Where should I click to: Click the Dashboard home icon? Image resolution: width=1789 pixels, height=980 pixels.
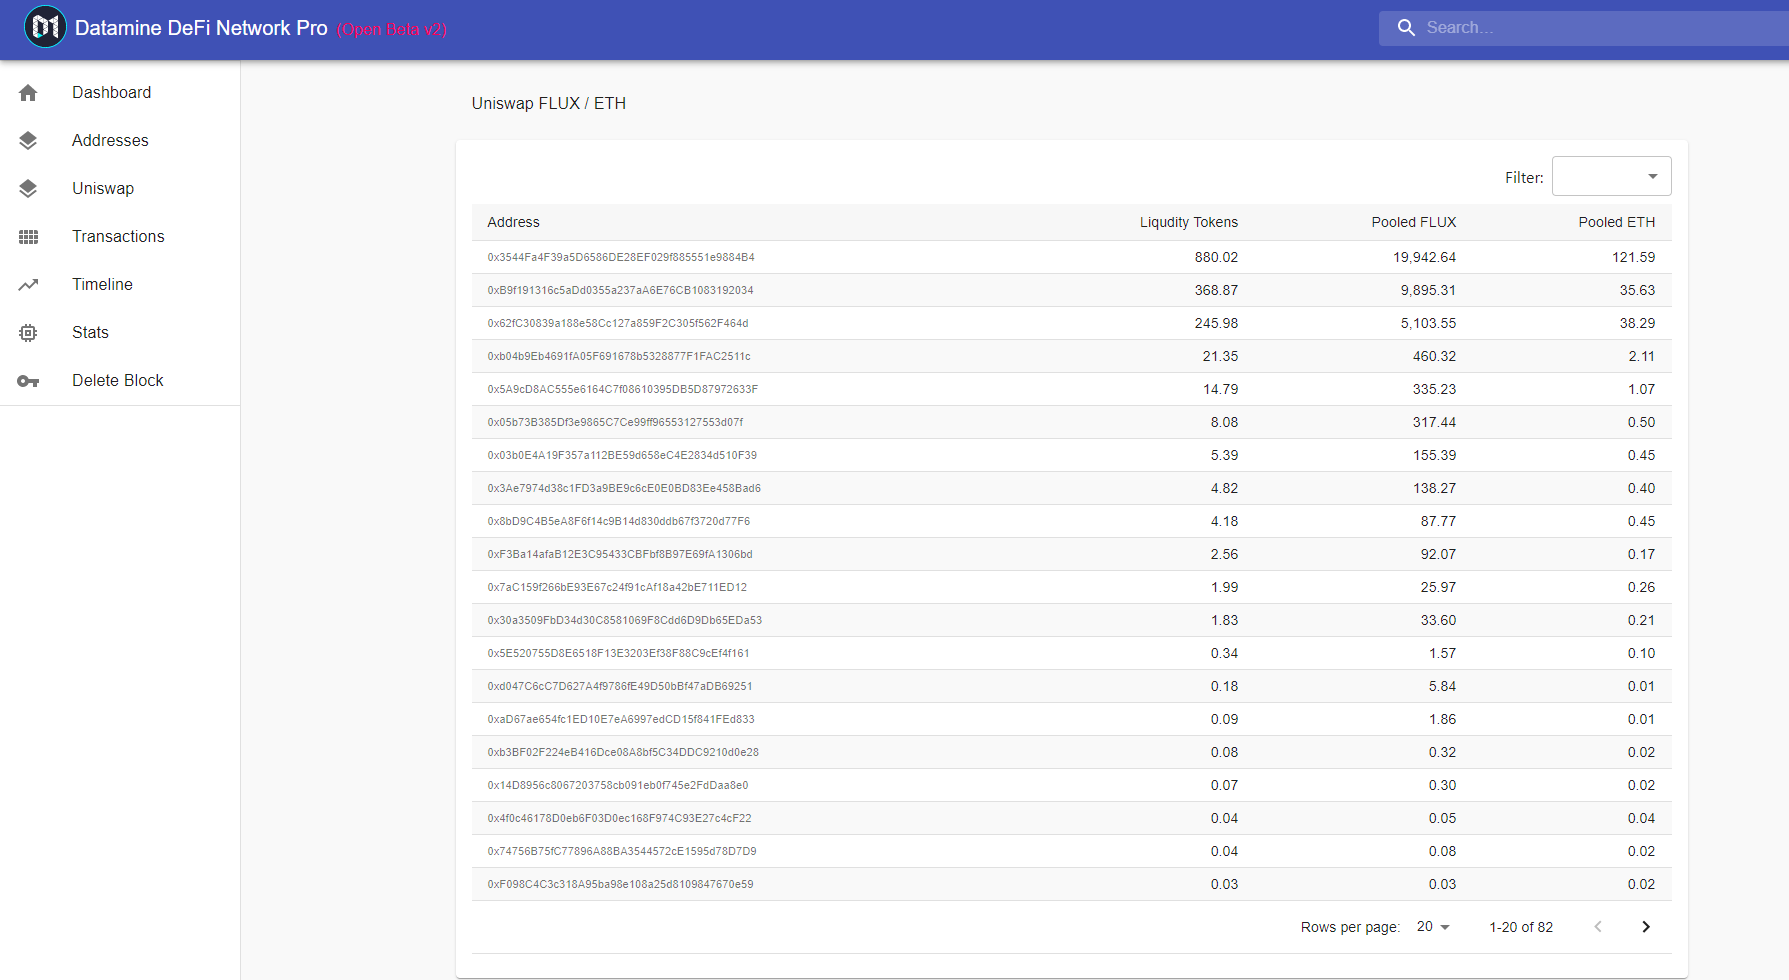pyautogui.click(x=28, y=93)
